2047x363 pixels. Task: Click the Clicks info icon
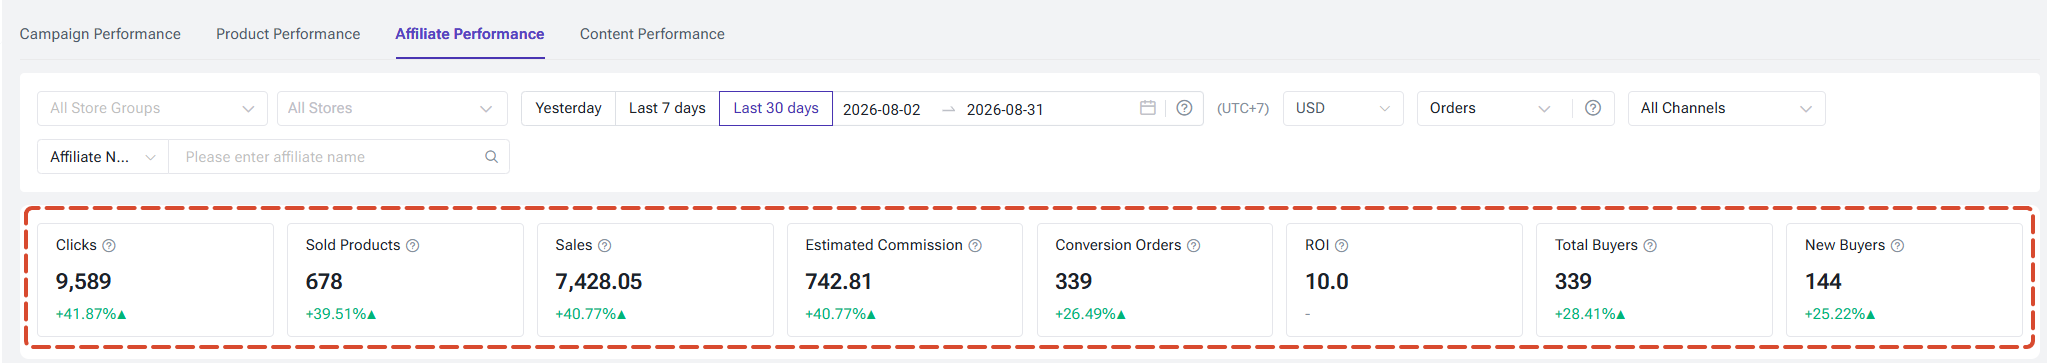tap(109, 246)
